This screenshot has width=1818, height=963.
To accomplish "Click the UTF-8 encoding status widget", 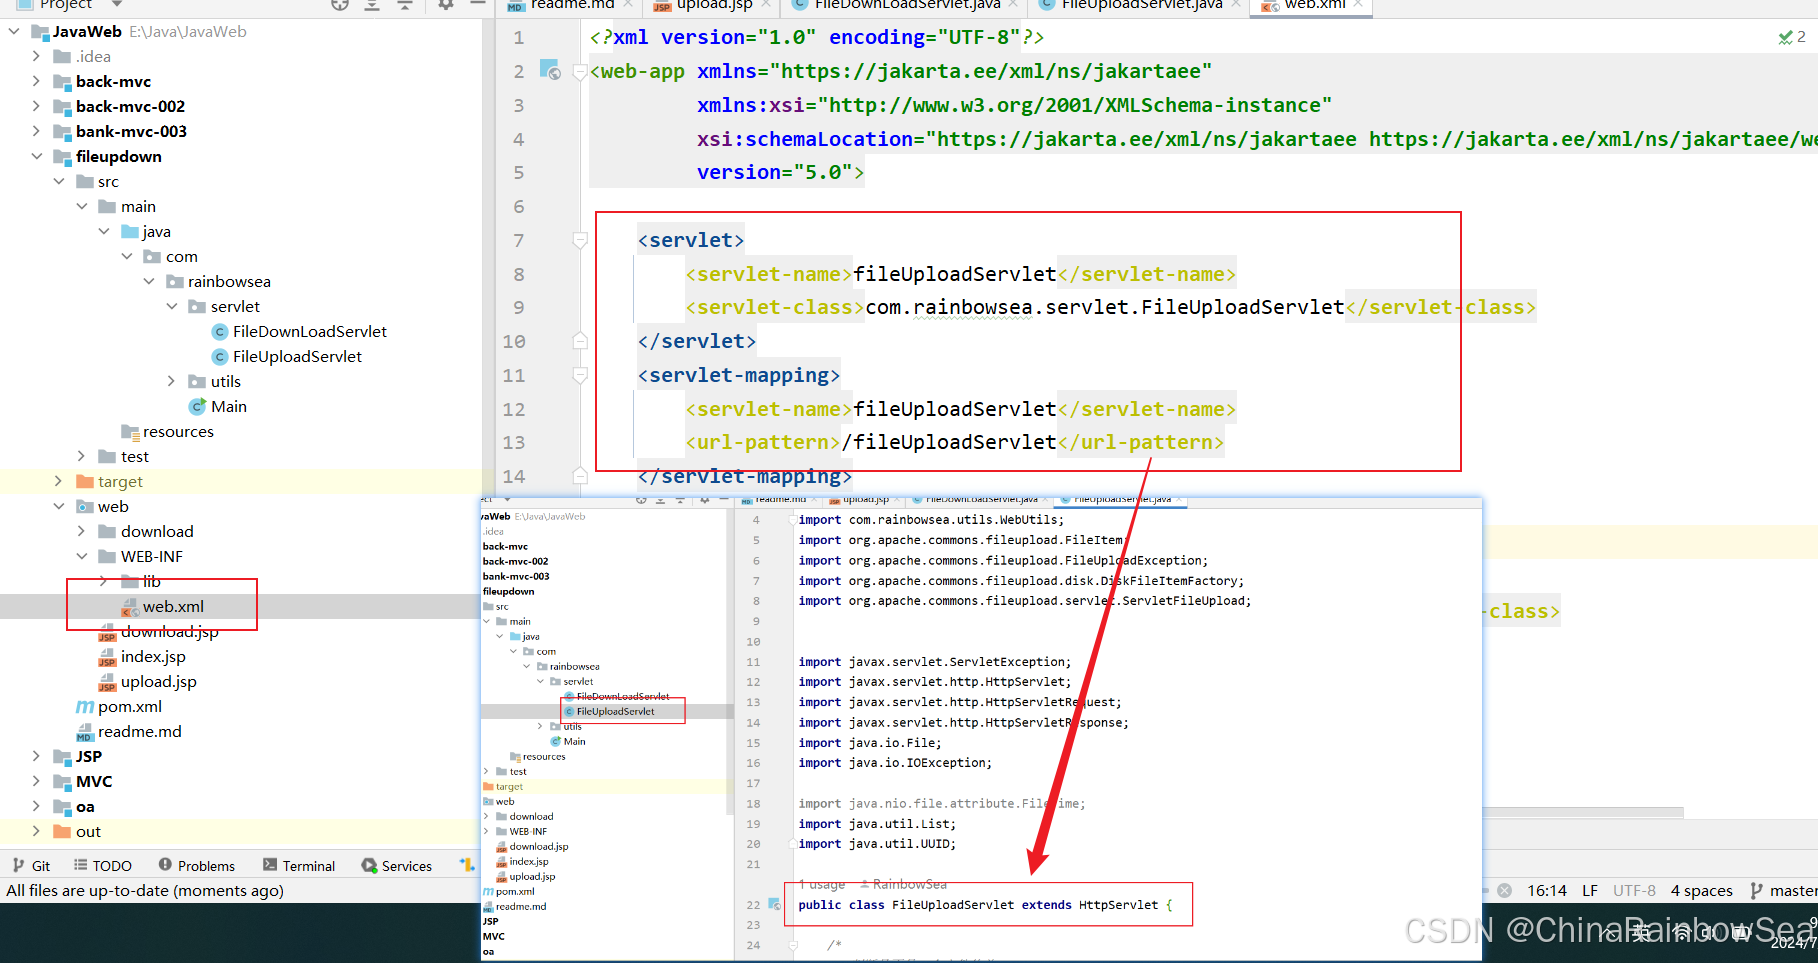I will tap(1634, 890).
